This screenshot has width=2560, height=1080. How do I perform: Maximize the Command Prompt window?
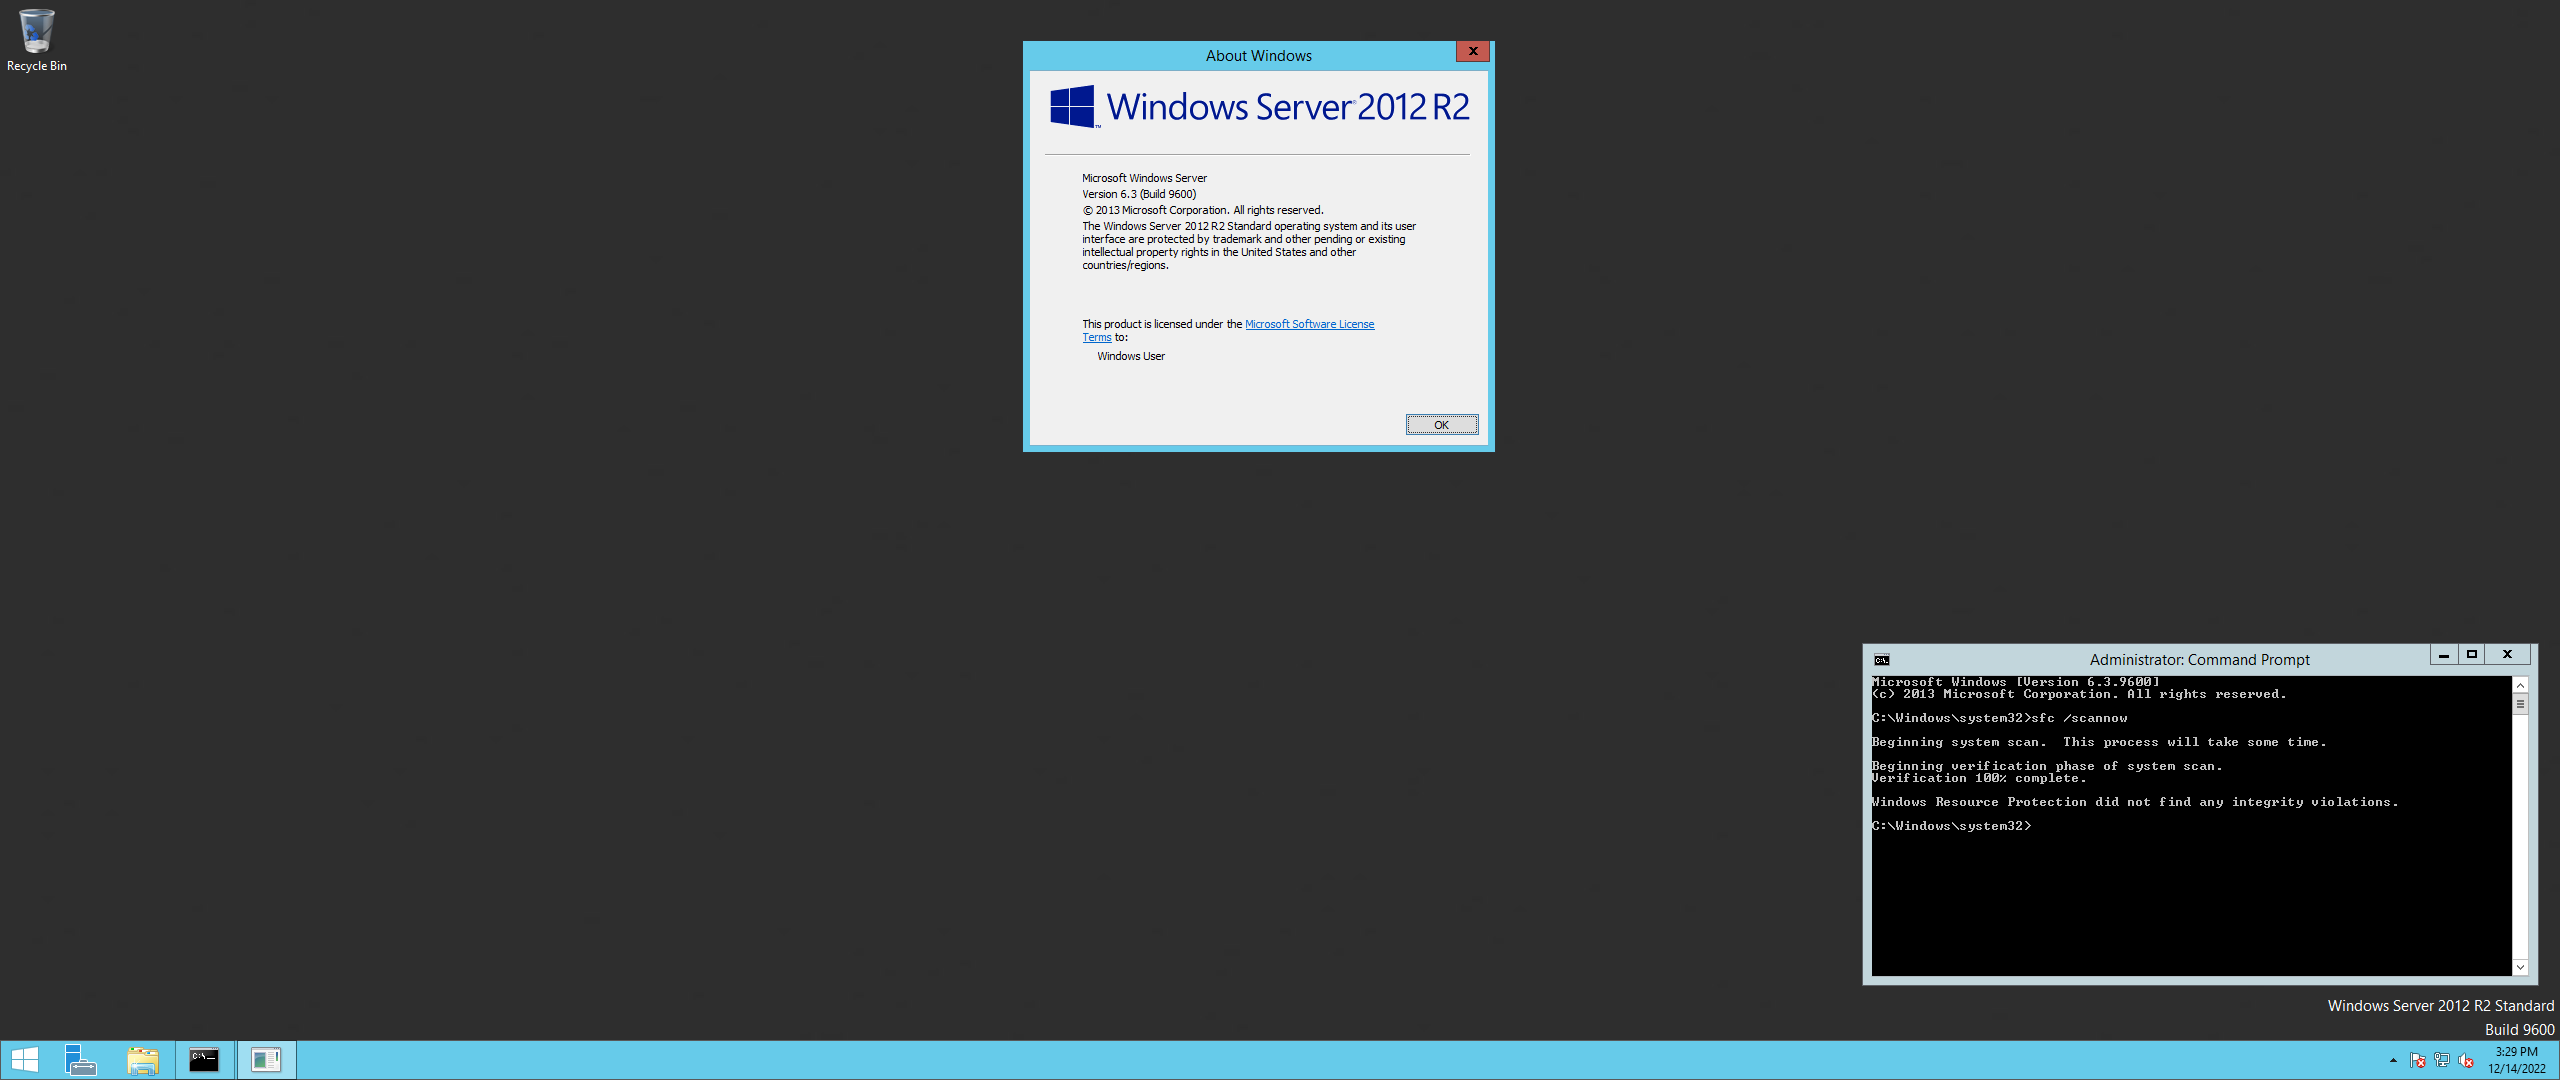[x=2472, y=655]
